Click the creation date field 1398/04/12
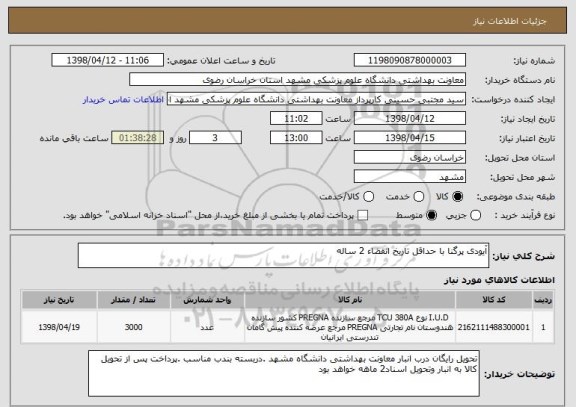 [410, 118]
